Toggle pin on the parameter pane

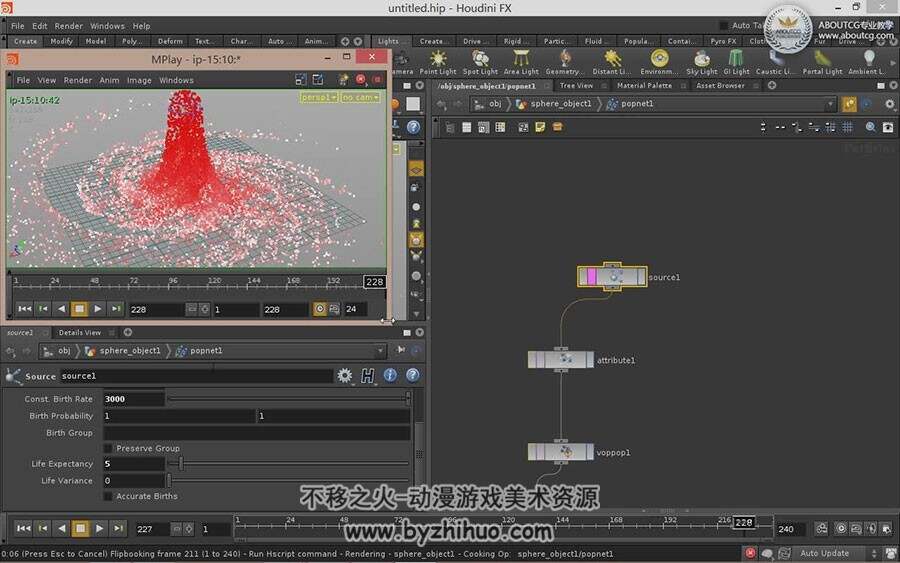point(401,350)
